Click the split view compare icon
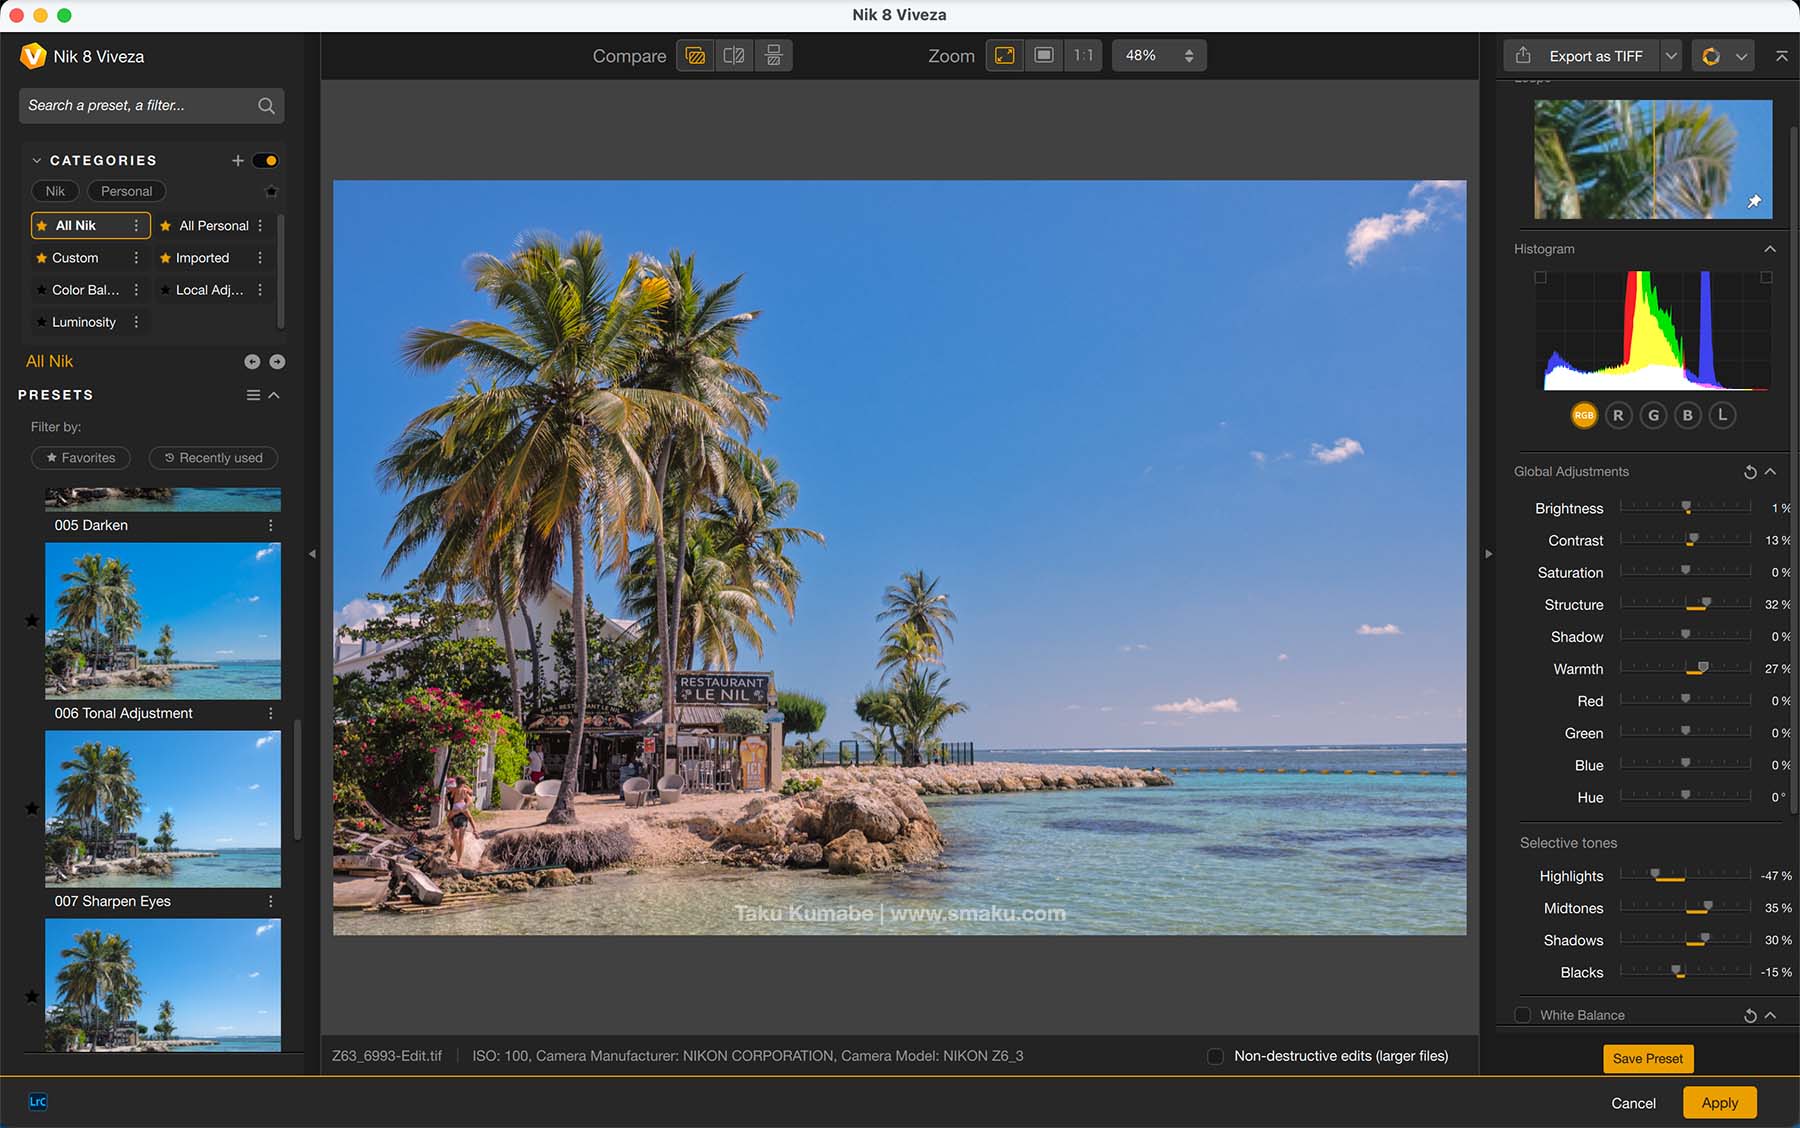Viewport: 1800px width, 1128px height. coord(734,56)
